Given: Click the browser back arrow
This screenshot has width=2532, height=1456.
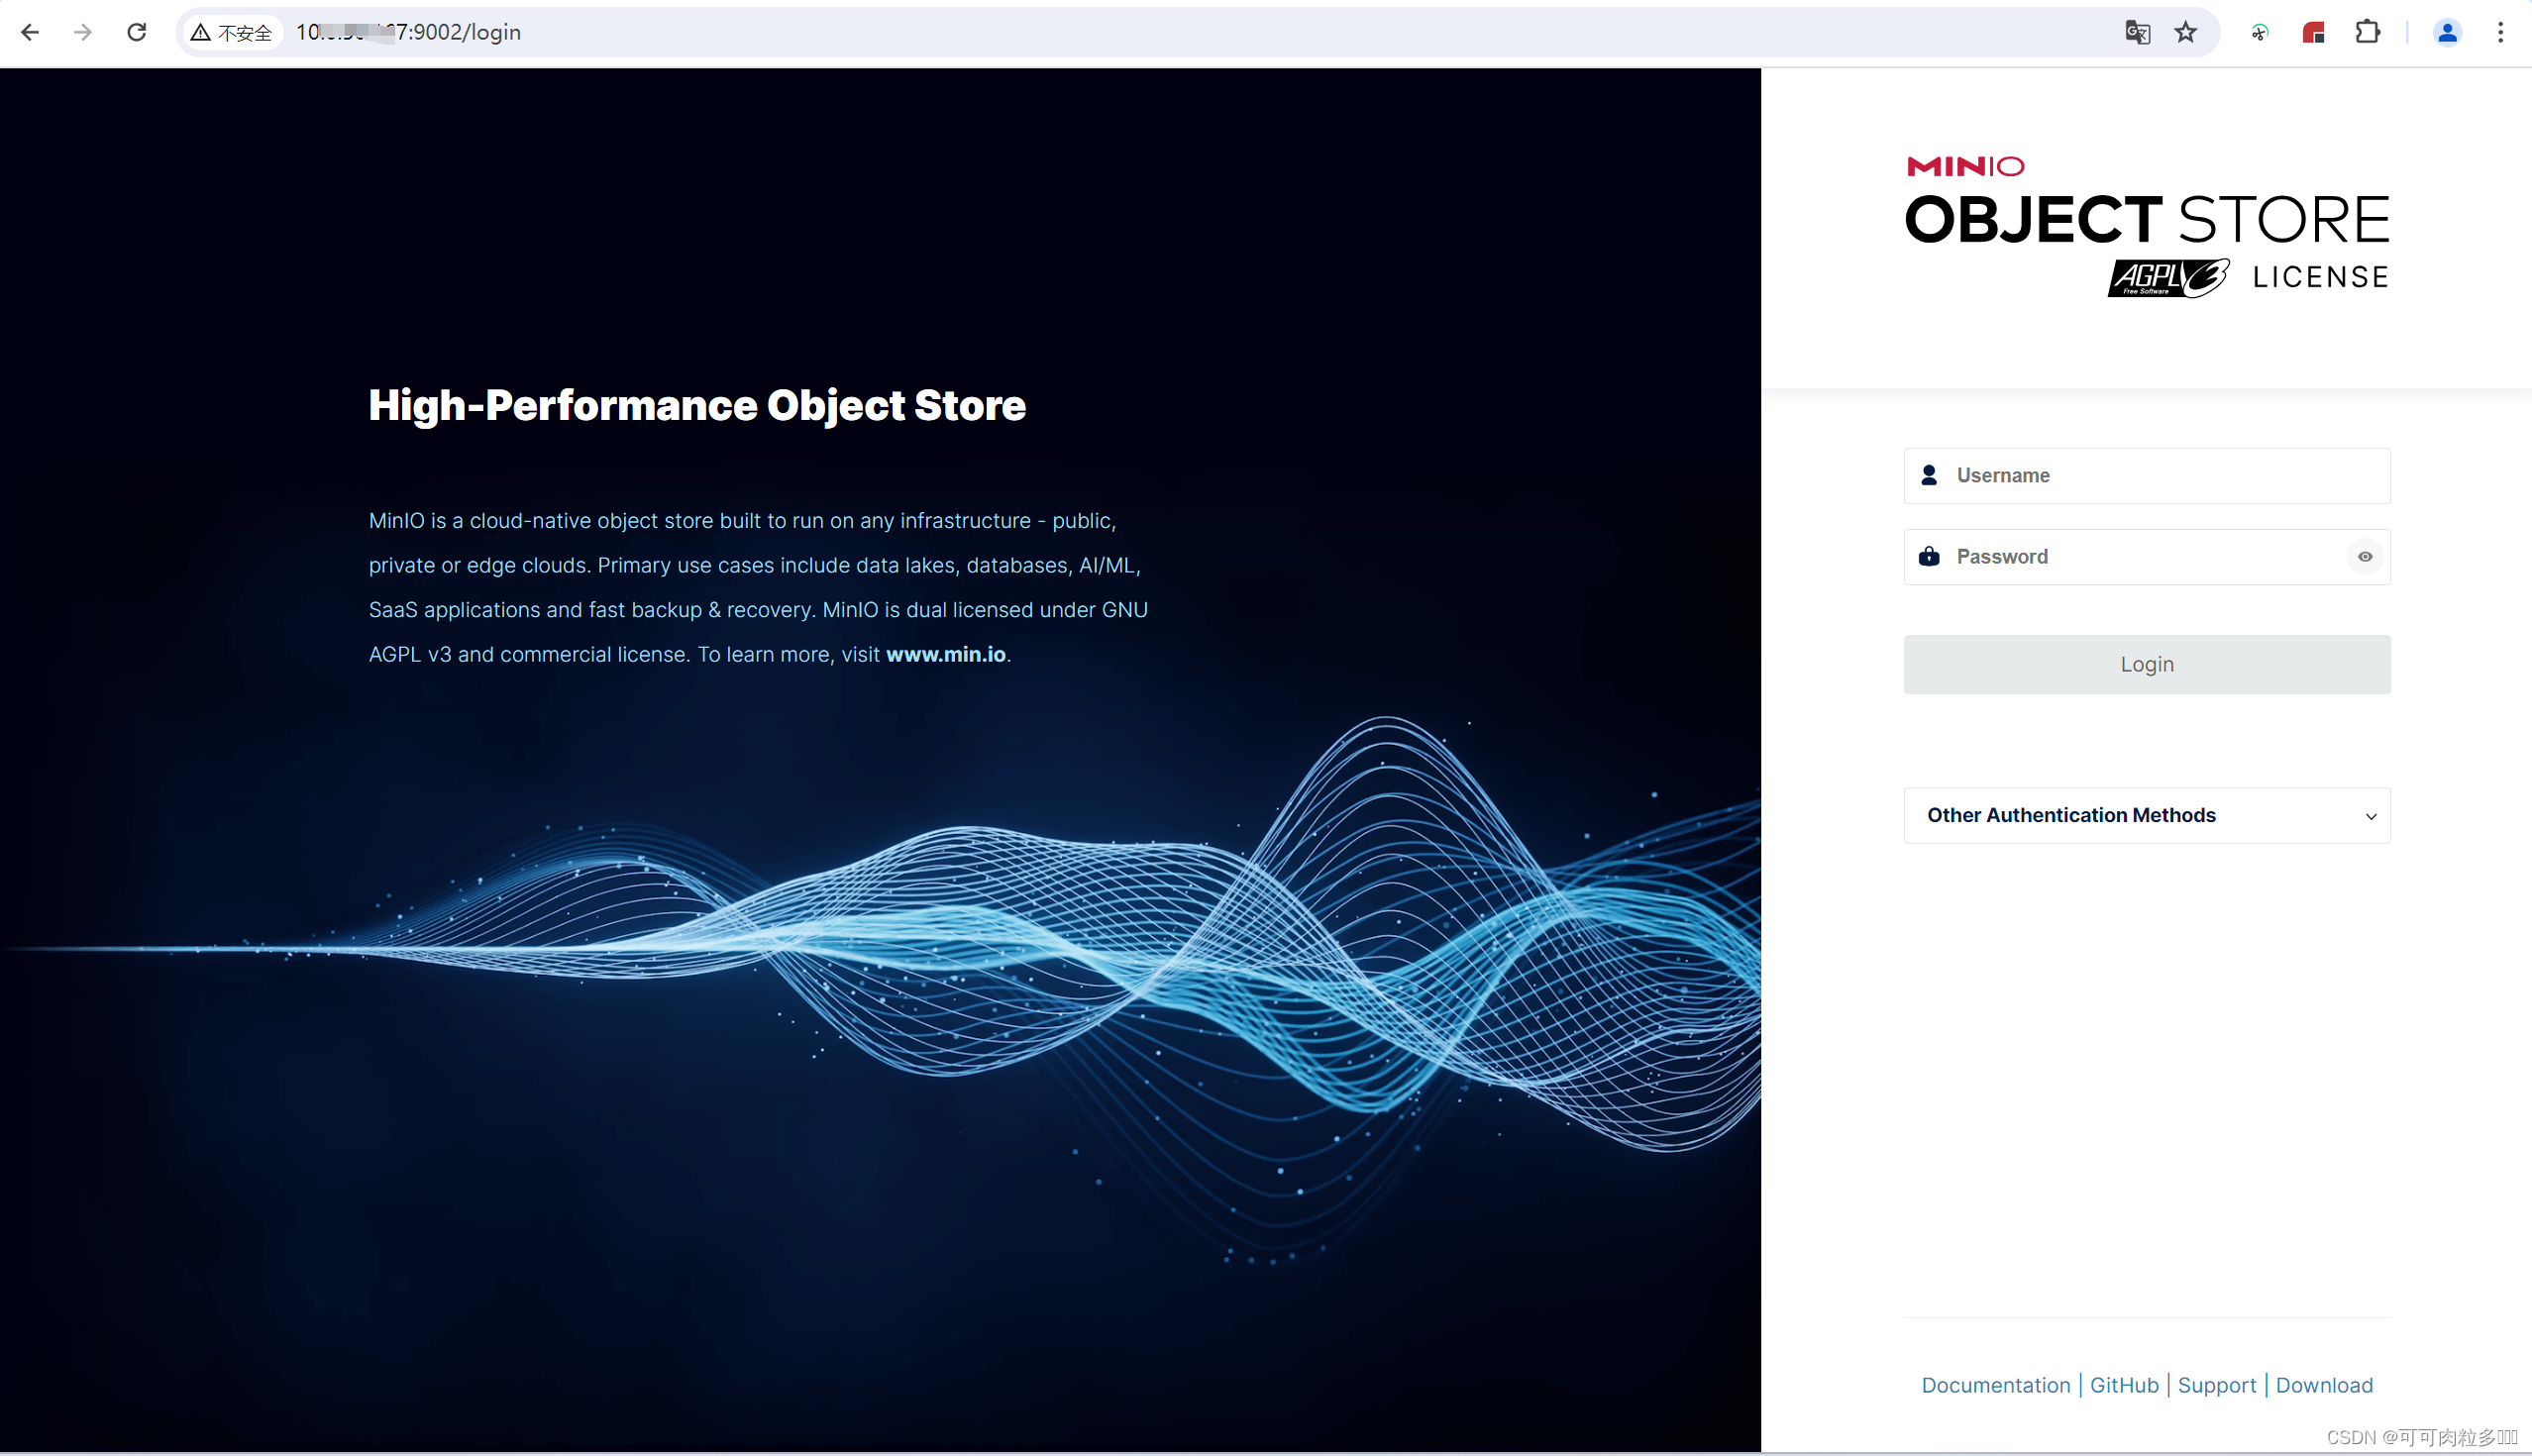Looking at the screenshot, I should (30, 32).
